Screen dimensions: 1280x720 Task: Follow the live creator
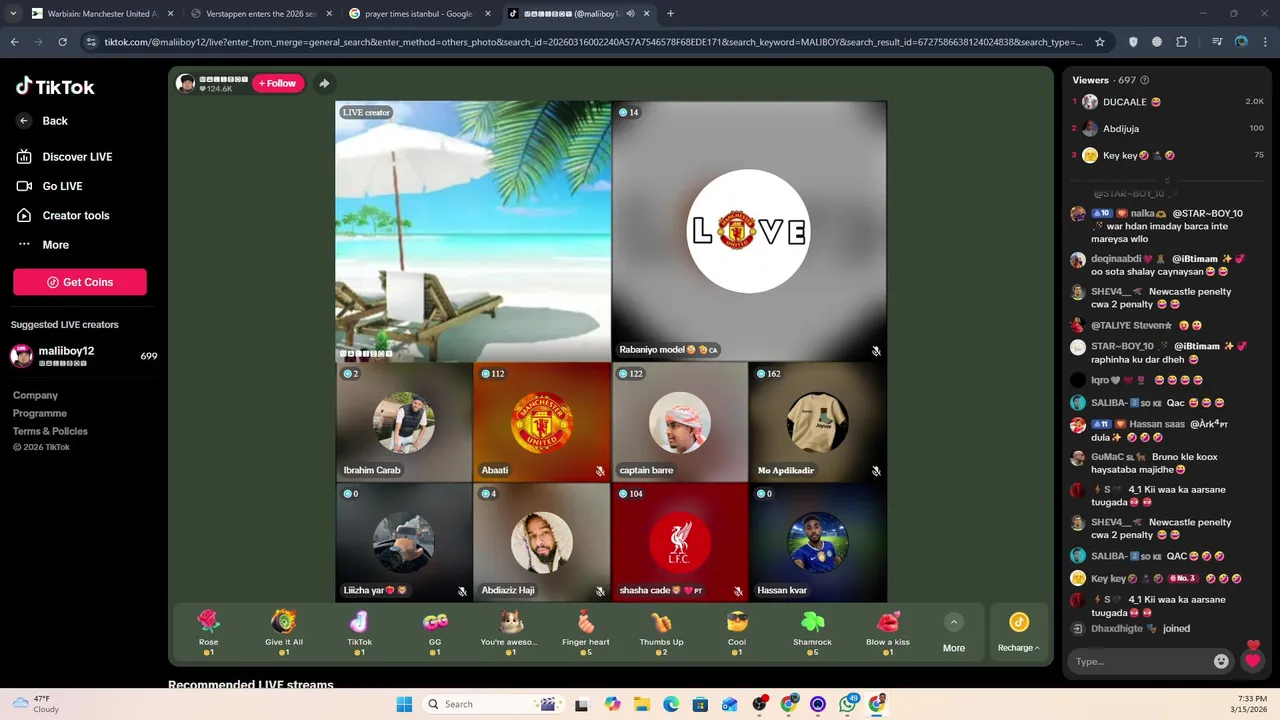pos(277,83)
